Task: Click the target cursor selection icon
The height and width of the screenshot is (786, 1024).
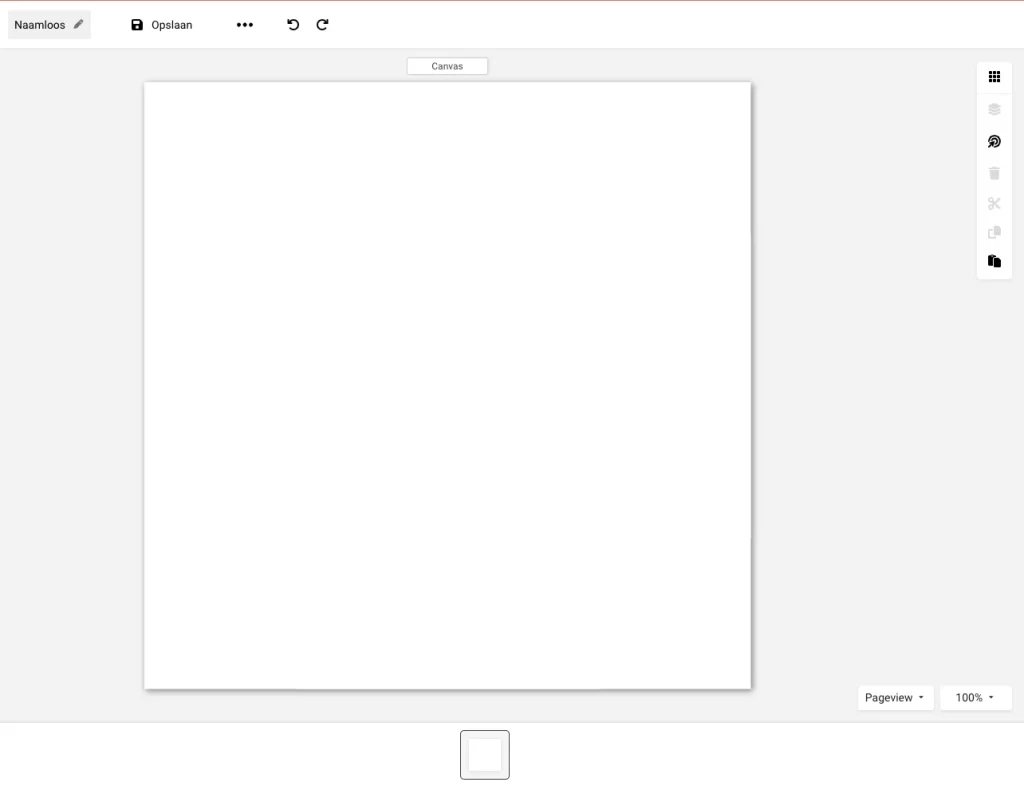Action: pos(994,142)
